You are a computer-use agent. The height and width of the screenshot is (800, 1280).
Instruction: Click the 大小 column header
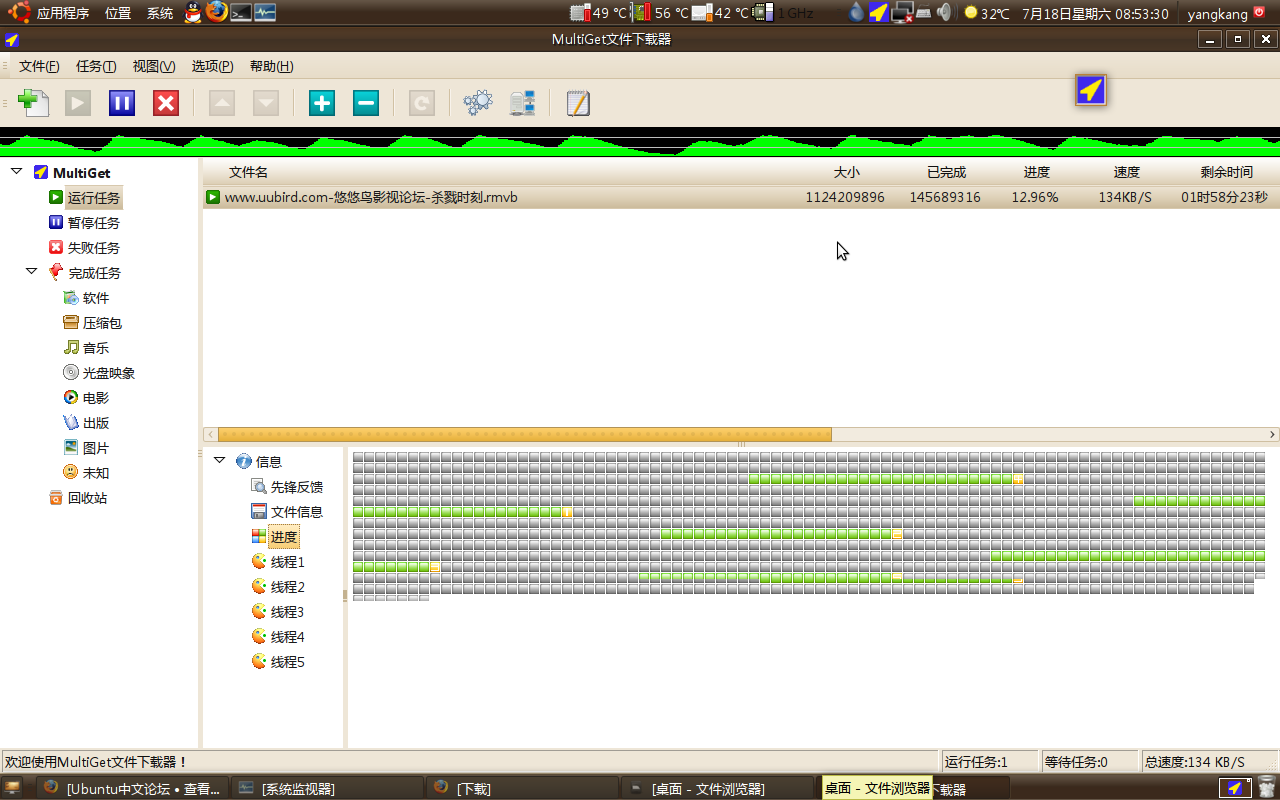(847, 172)
